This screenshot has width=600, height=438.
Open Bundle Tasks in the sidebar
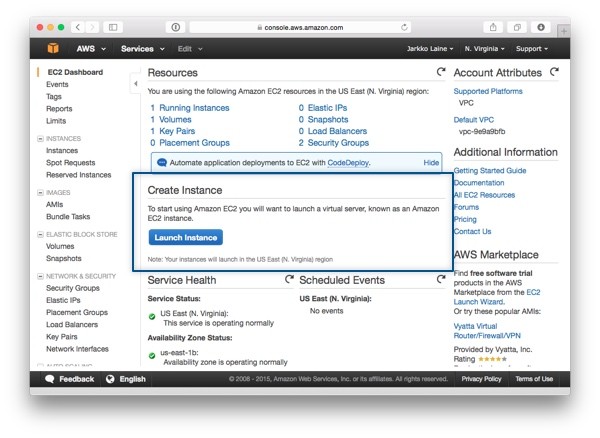[68, 217]
